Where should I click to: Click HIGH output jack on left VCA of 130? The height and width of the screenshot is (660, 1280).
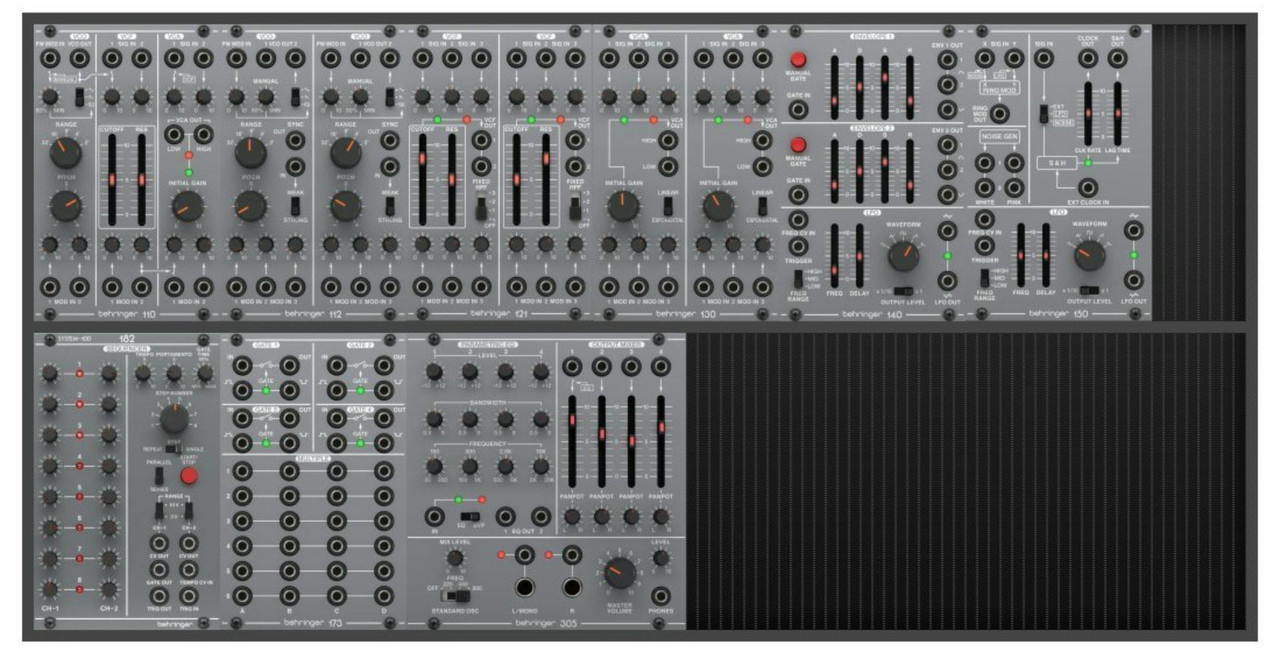667,141
